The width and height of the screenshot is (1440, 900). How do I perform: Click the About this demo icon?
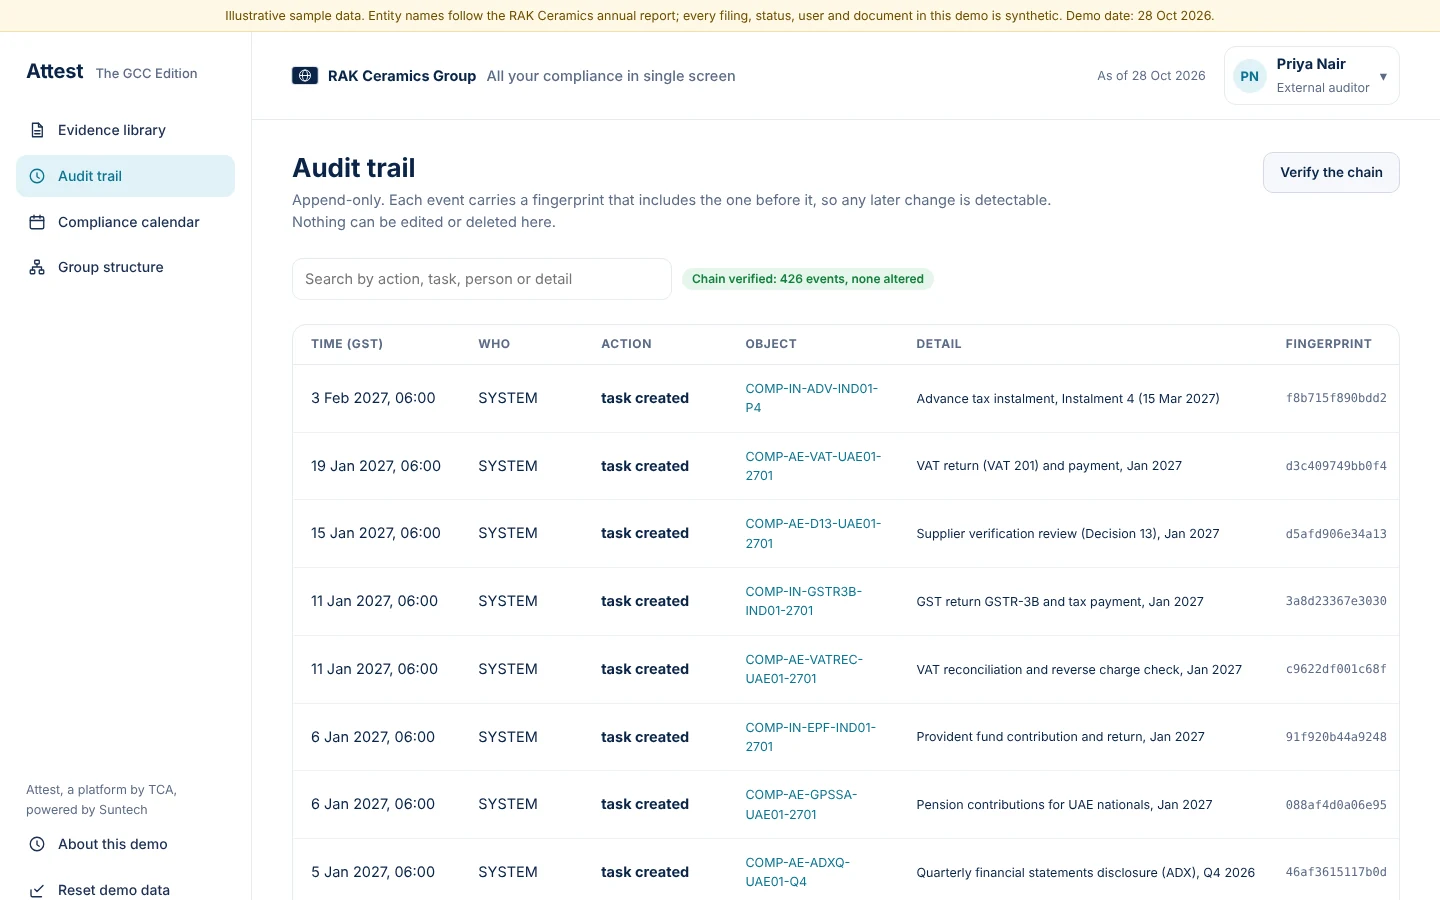tap(37, 844)
